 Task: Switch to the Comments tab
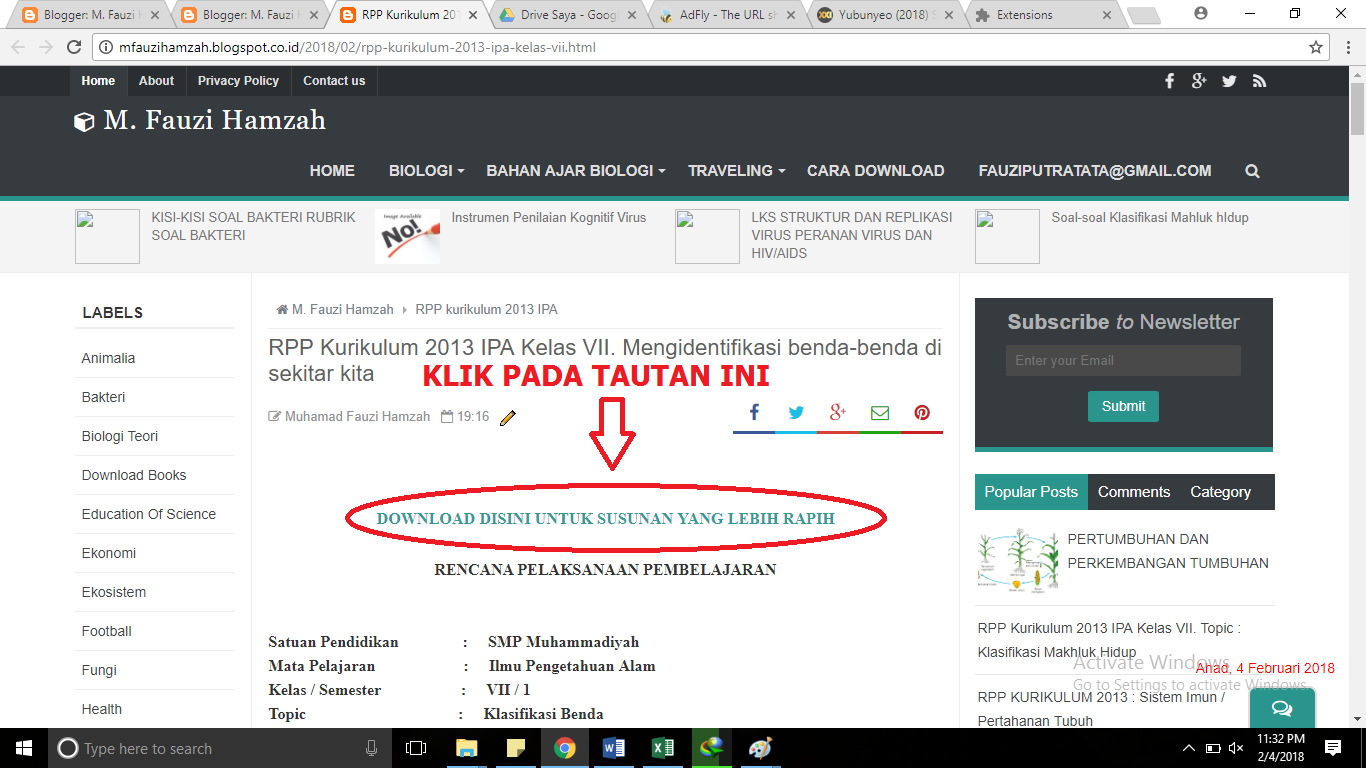click(x=1133, y=491)
